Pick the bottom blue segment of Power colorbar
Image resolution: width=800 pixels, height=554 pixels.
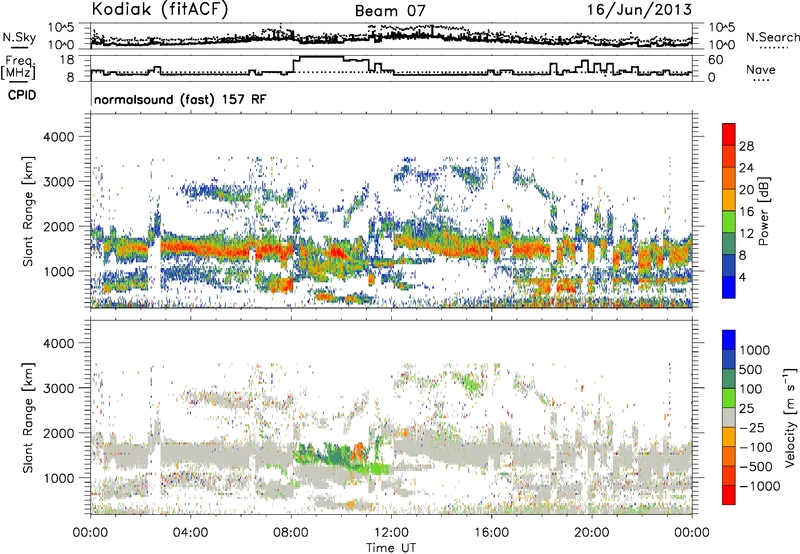(729, 288)
